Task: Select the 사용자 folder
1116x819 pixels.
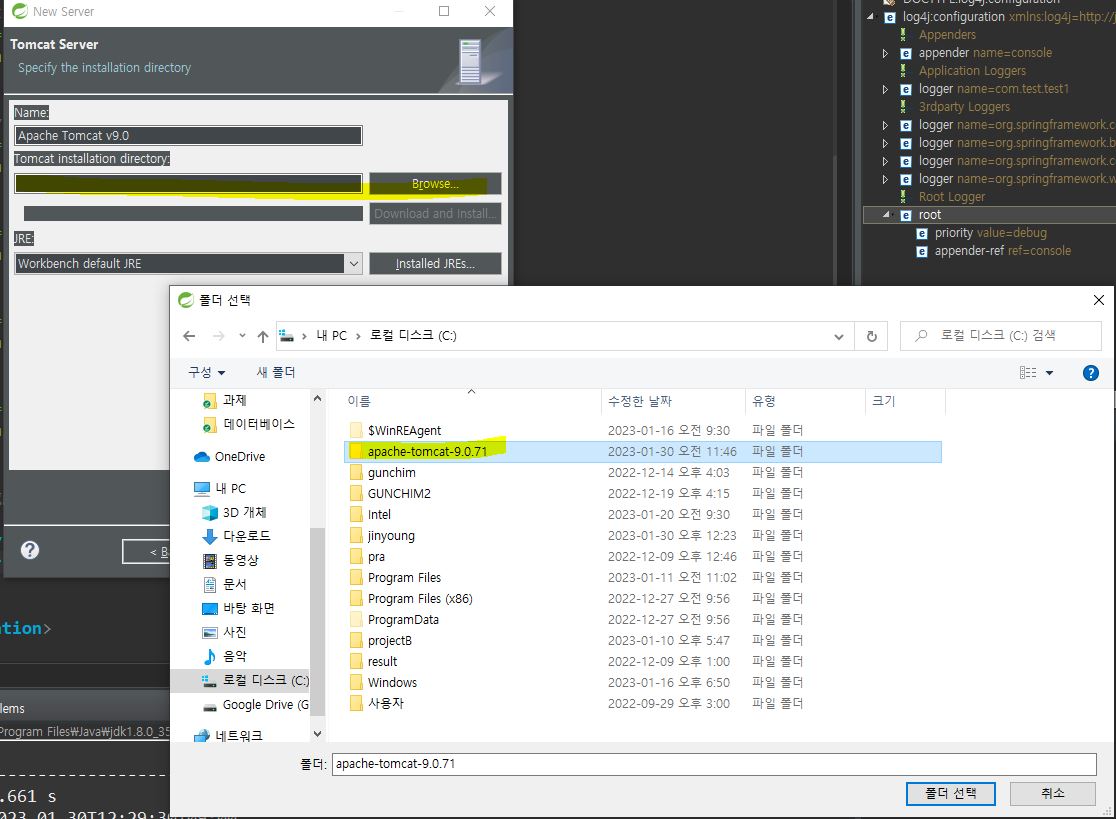Action: click(386, 703)
